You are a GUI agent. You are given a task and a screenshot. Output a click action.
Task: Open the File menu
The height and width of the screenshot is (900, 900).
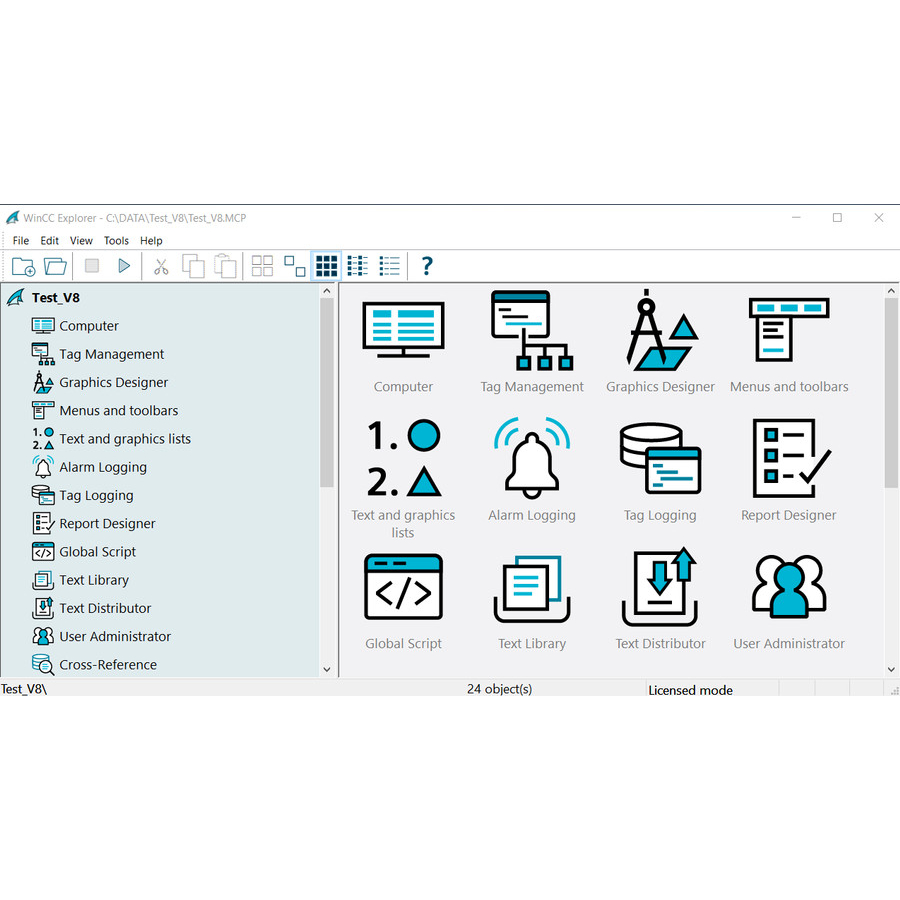(x=21, y=240)
